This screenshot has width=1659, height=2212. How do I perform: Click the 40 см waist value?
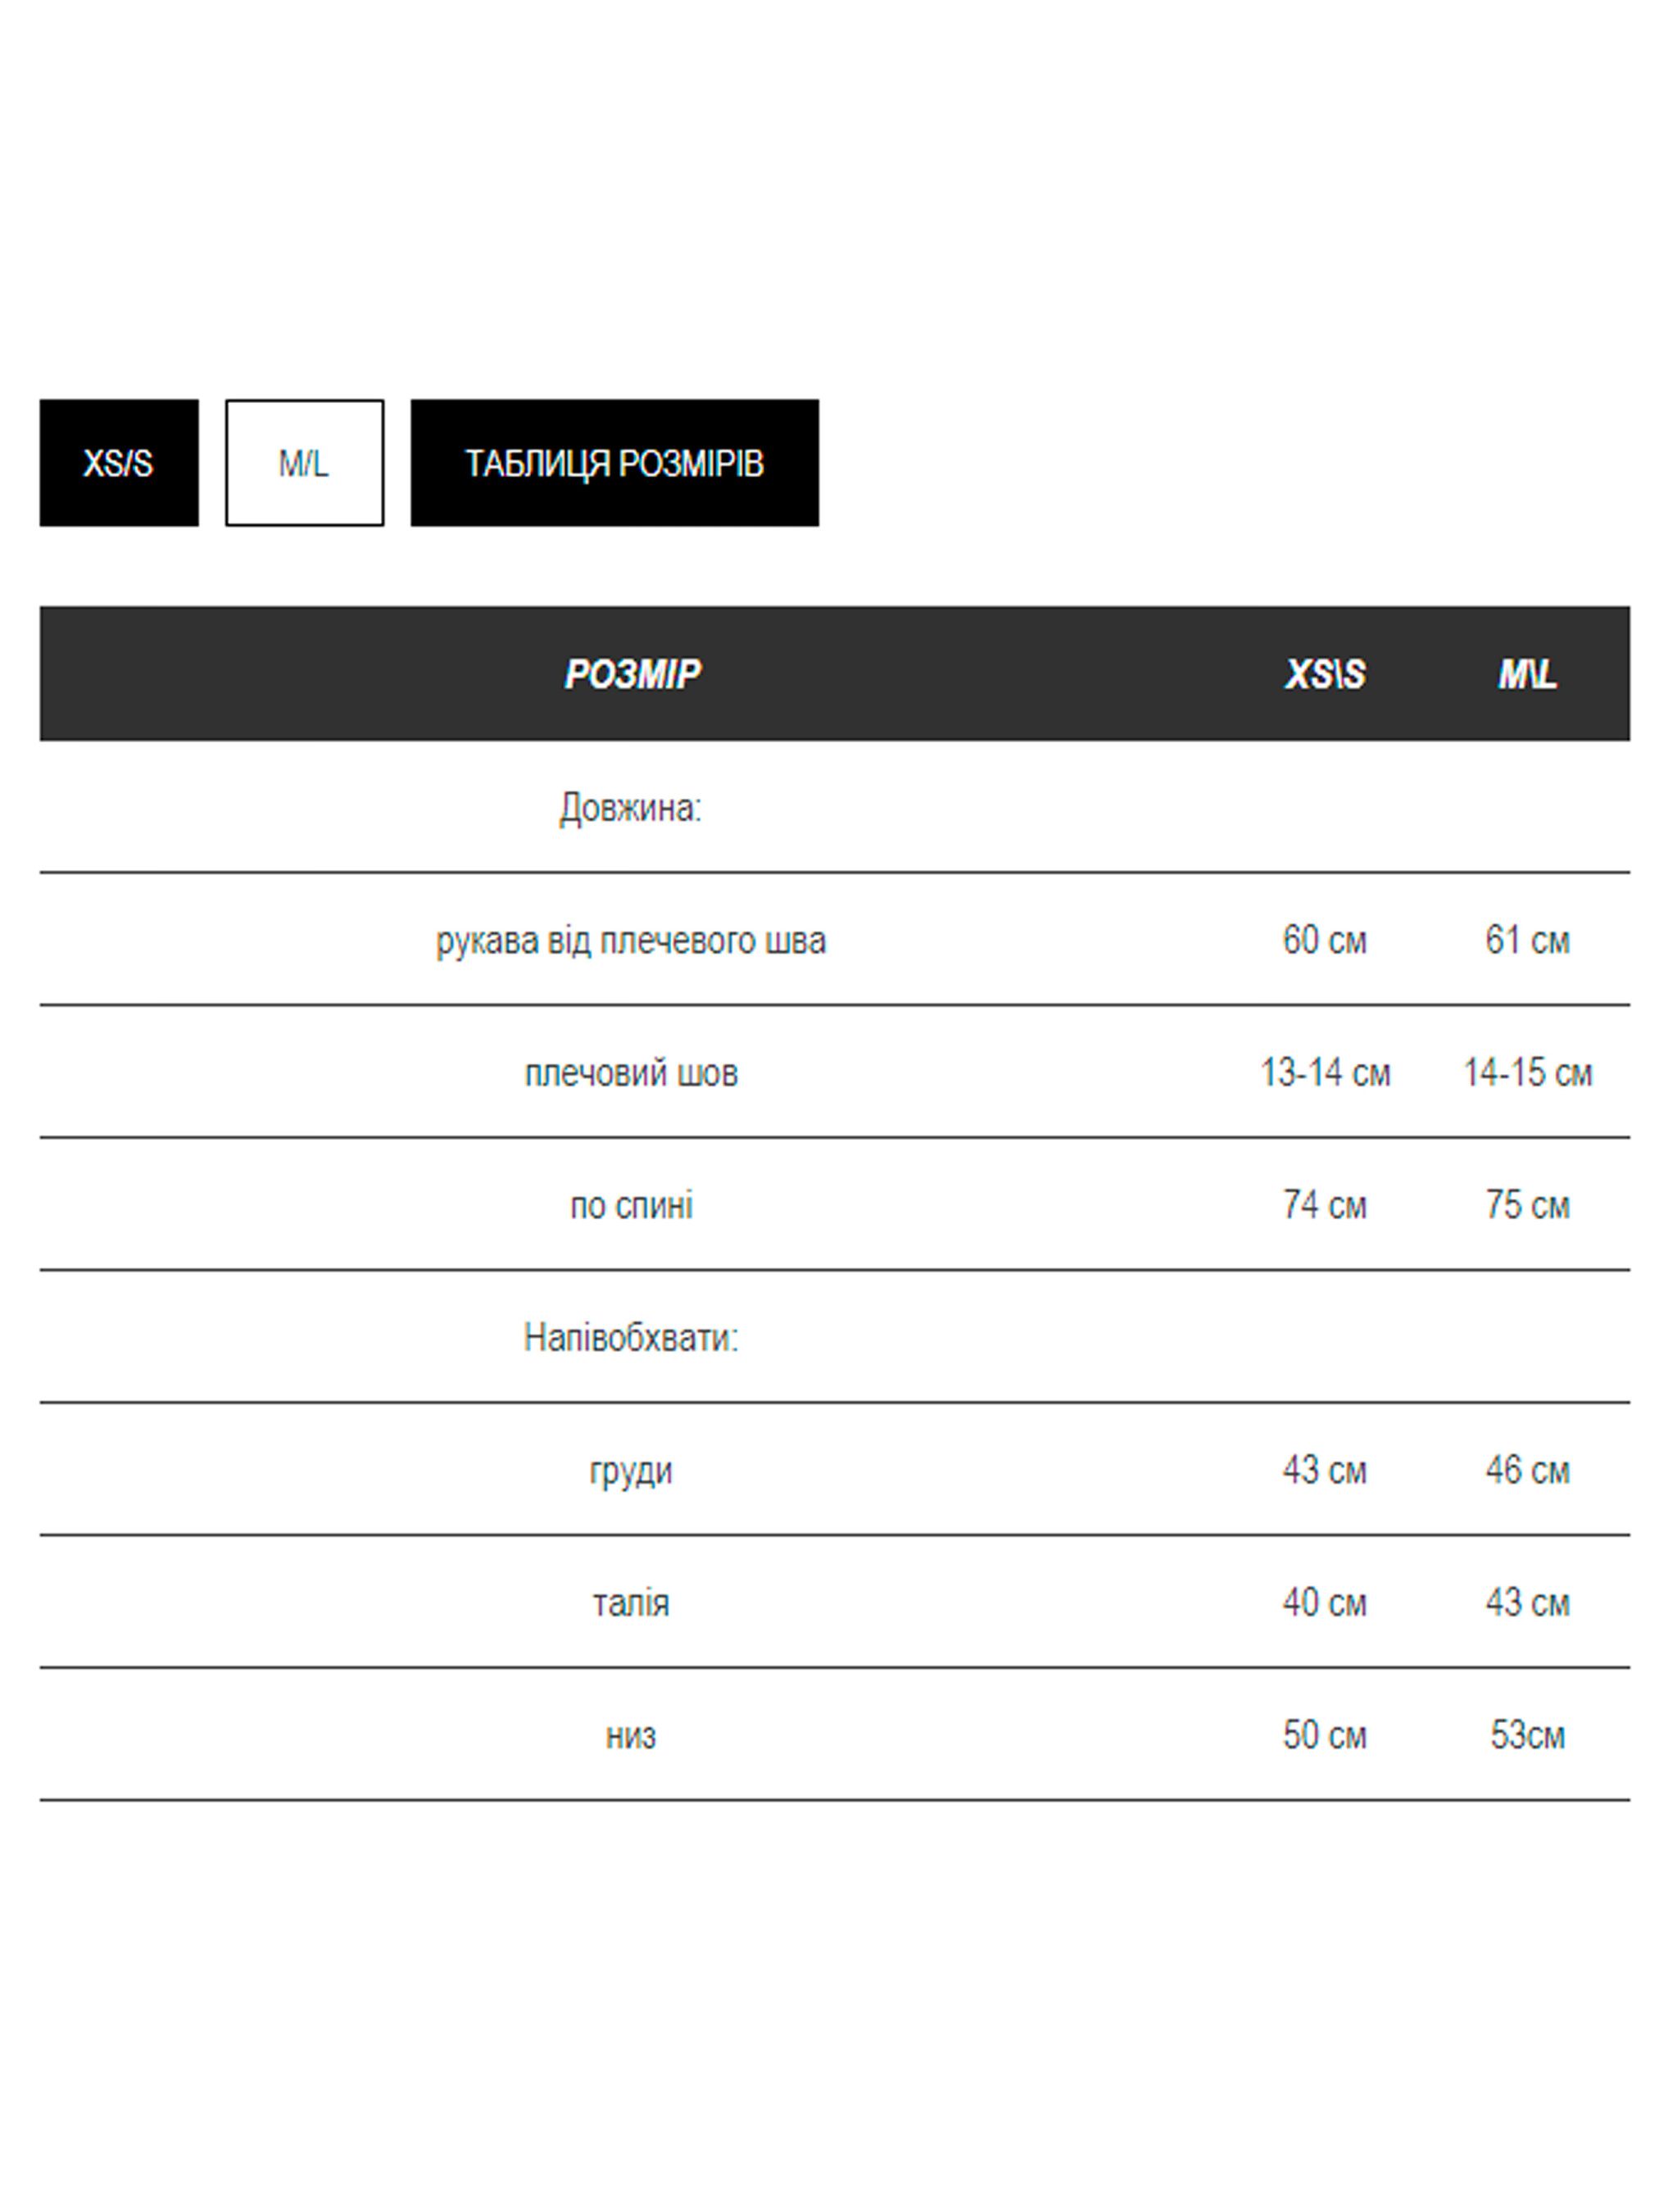(1324, 1603)
